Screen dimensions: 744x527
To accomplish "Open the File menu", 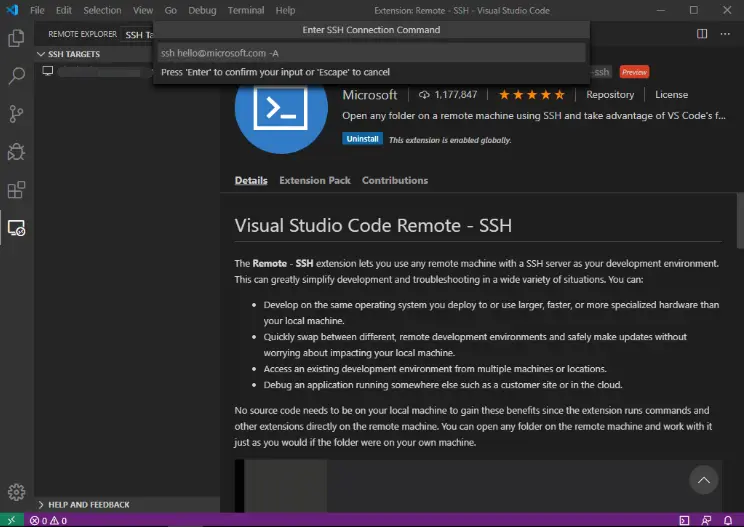I will click(37, 10).
